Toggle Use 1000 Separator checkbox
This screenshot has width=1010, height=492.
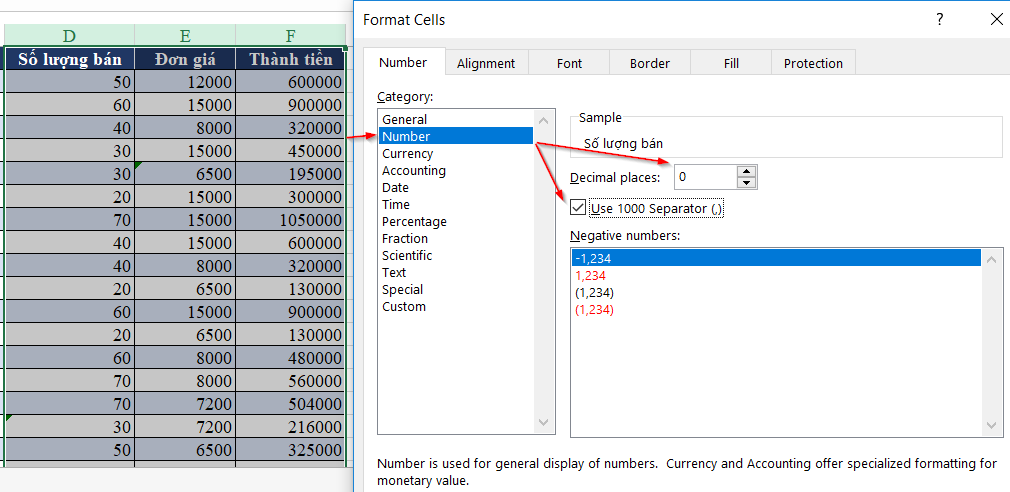pos(578,208)
